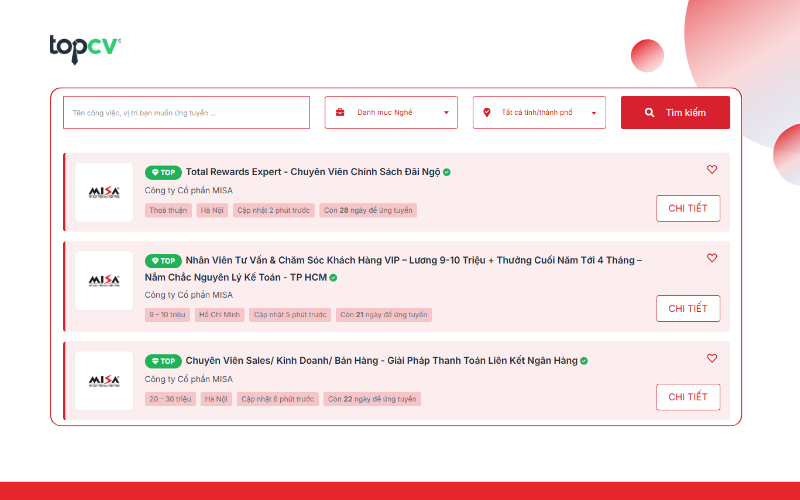Click Hà Nội tag on Total Rewards job
This screenshot has width=800, height=500.
[x=212, y=210]
